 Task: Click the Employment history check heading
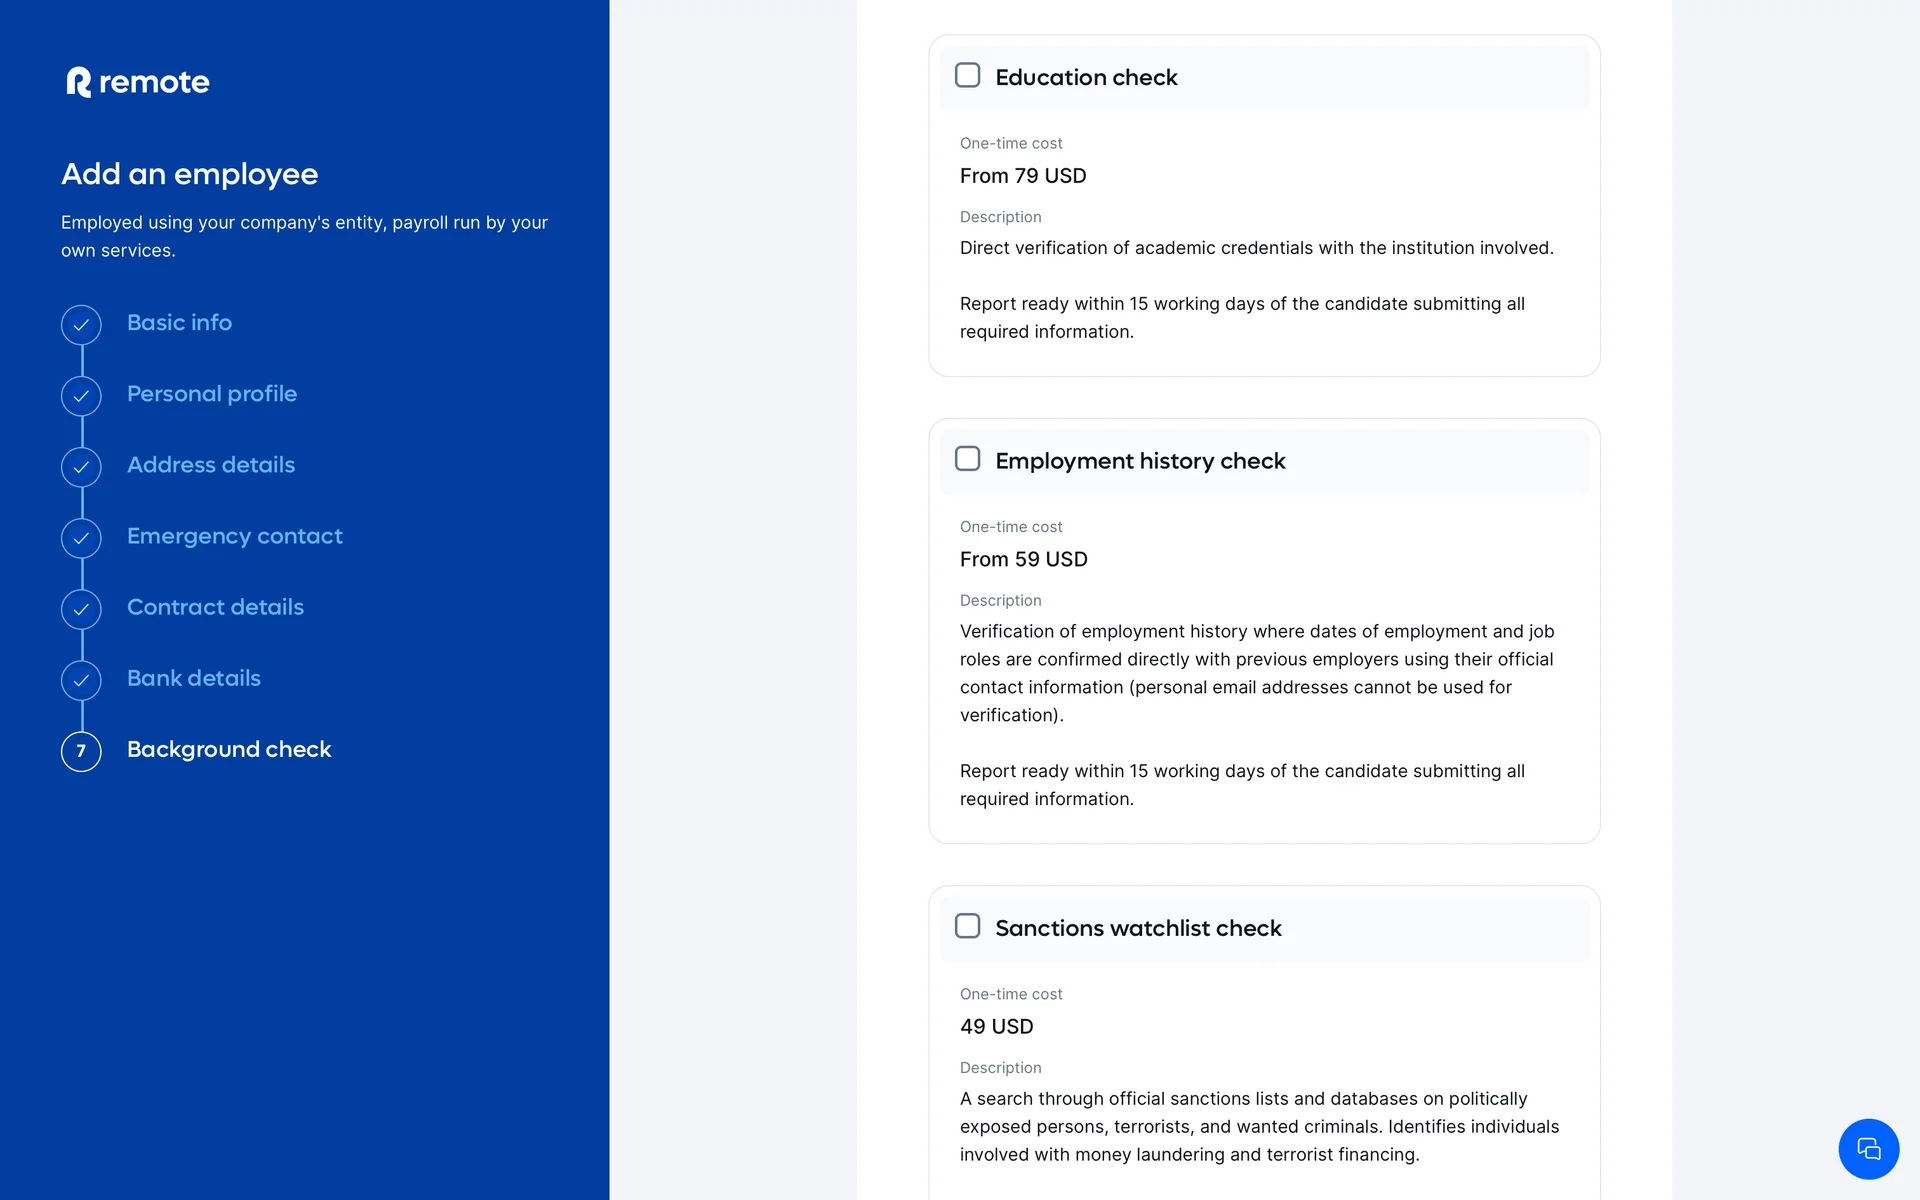pyautogui.click(x=1139, y=461)
